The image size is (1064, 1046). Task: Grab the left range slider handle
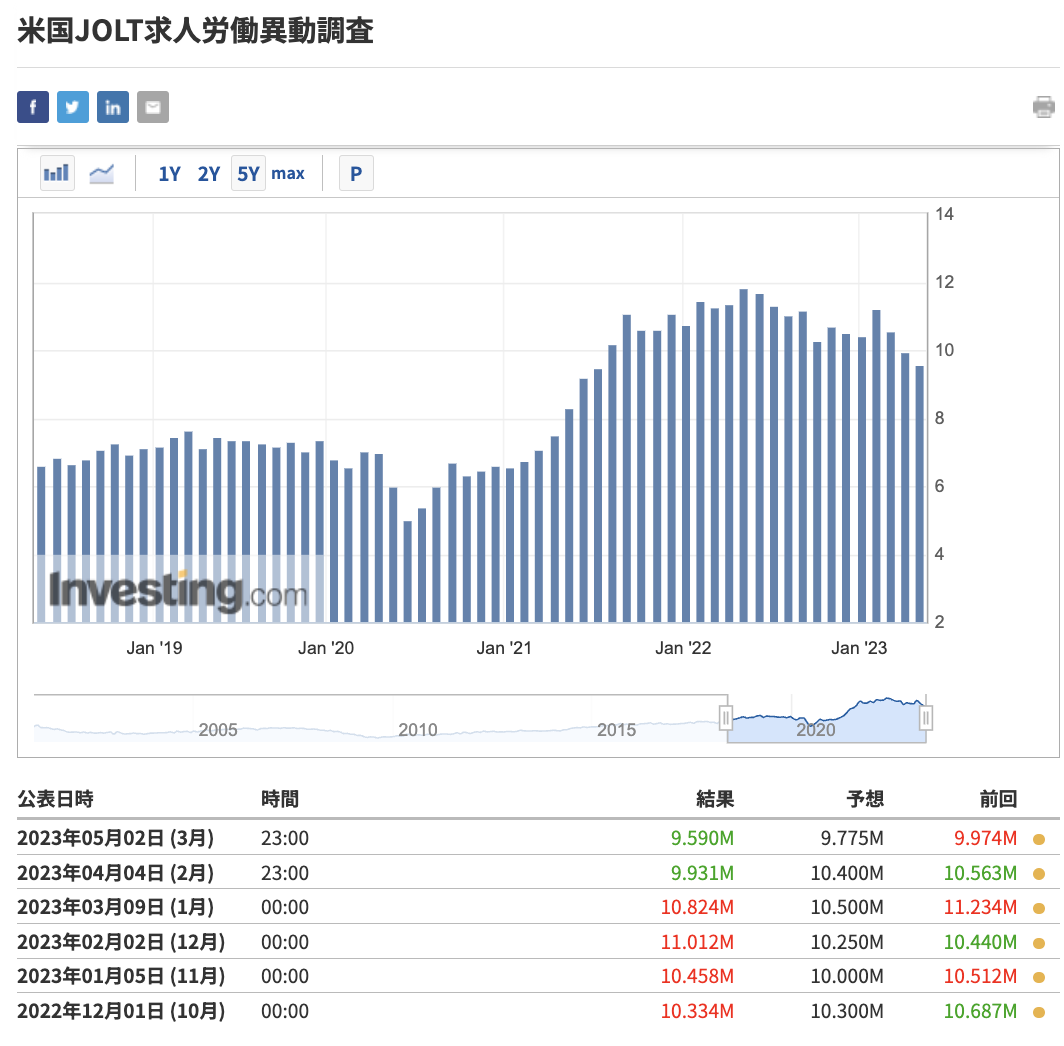tap(725, 717)
